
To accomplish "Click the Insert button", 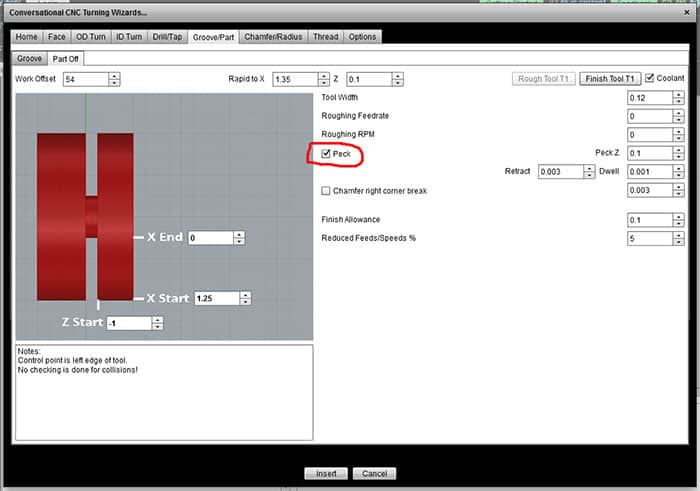I will (326, 473).
